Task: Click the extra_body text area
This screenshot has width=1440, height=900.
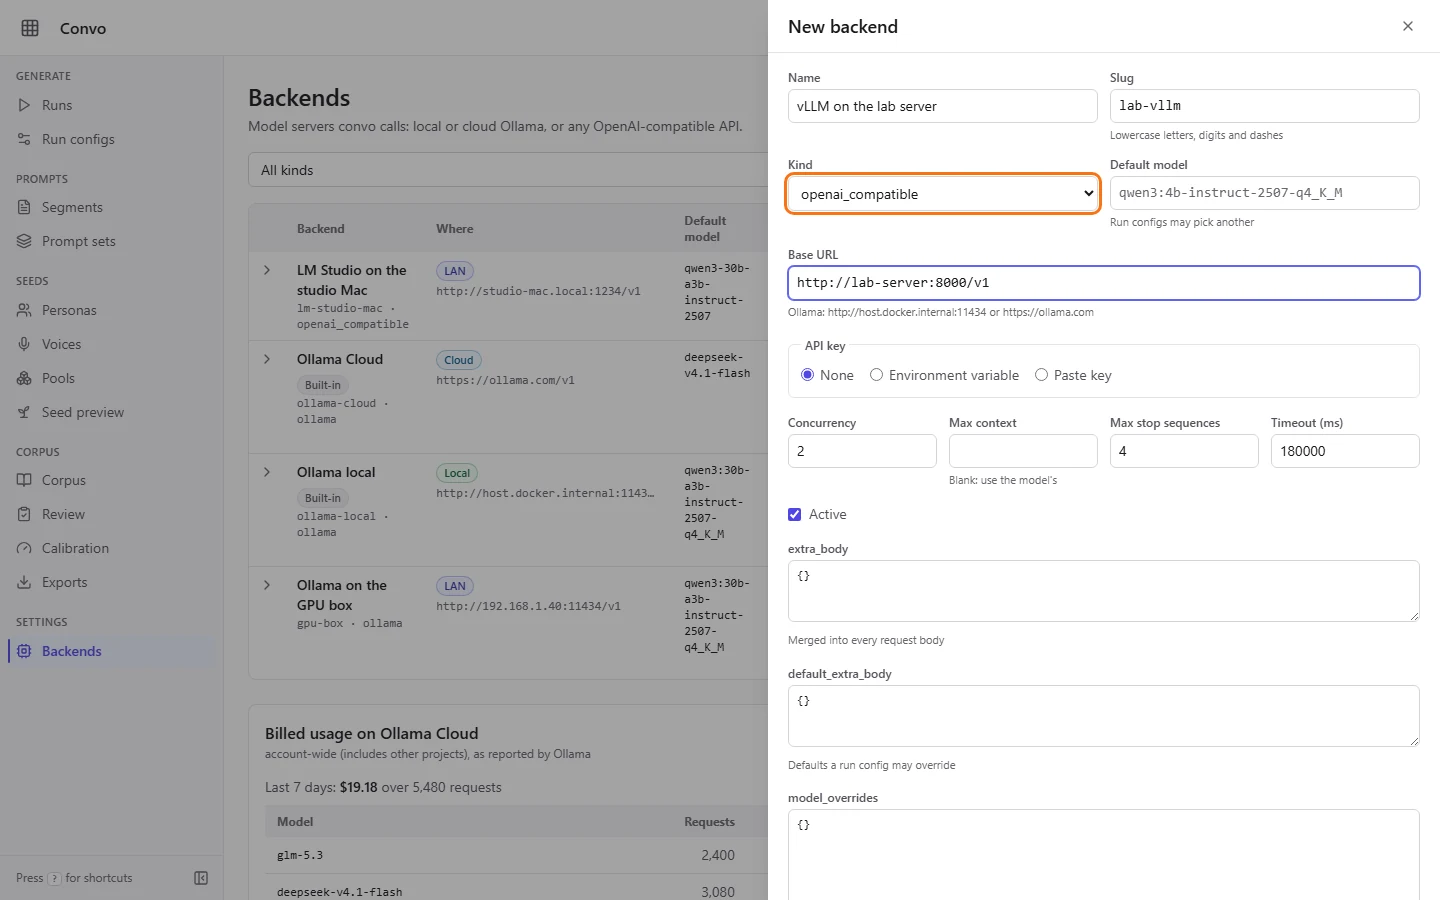Action: pos(1104,591)
